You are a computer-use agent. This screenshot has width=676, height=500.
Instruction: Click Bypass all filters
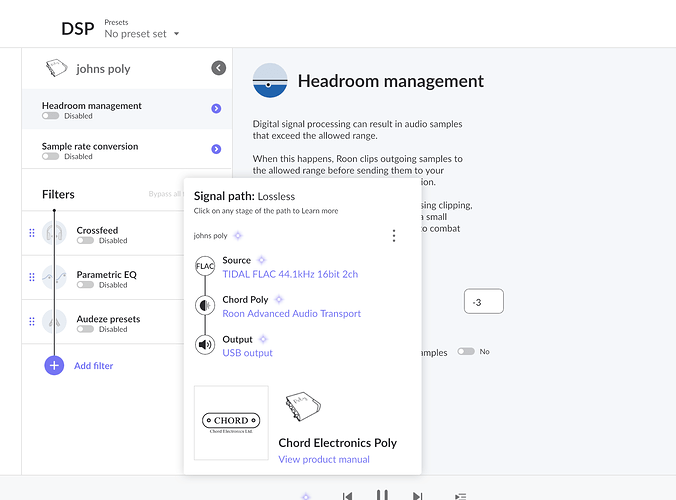pyautogui.click(x=166, y=194)
